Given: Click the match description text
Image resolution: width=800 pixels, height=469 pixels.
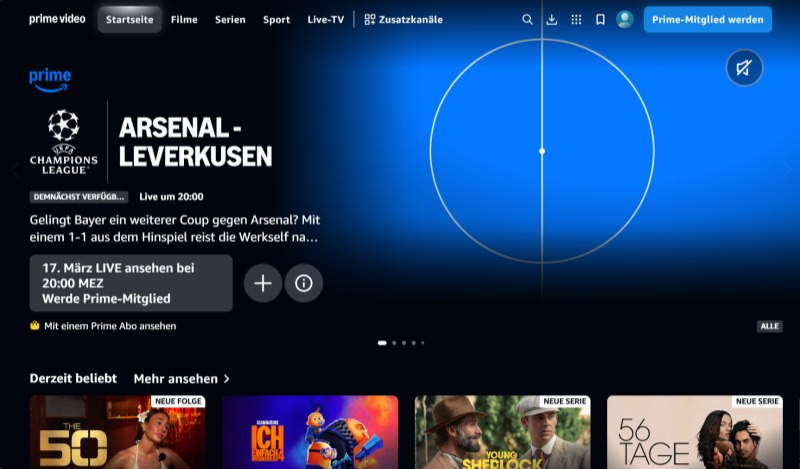Looking at the screenshot, I should pos(174,229).
